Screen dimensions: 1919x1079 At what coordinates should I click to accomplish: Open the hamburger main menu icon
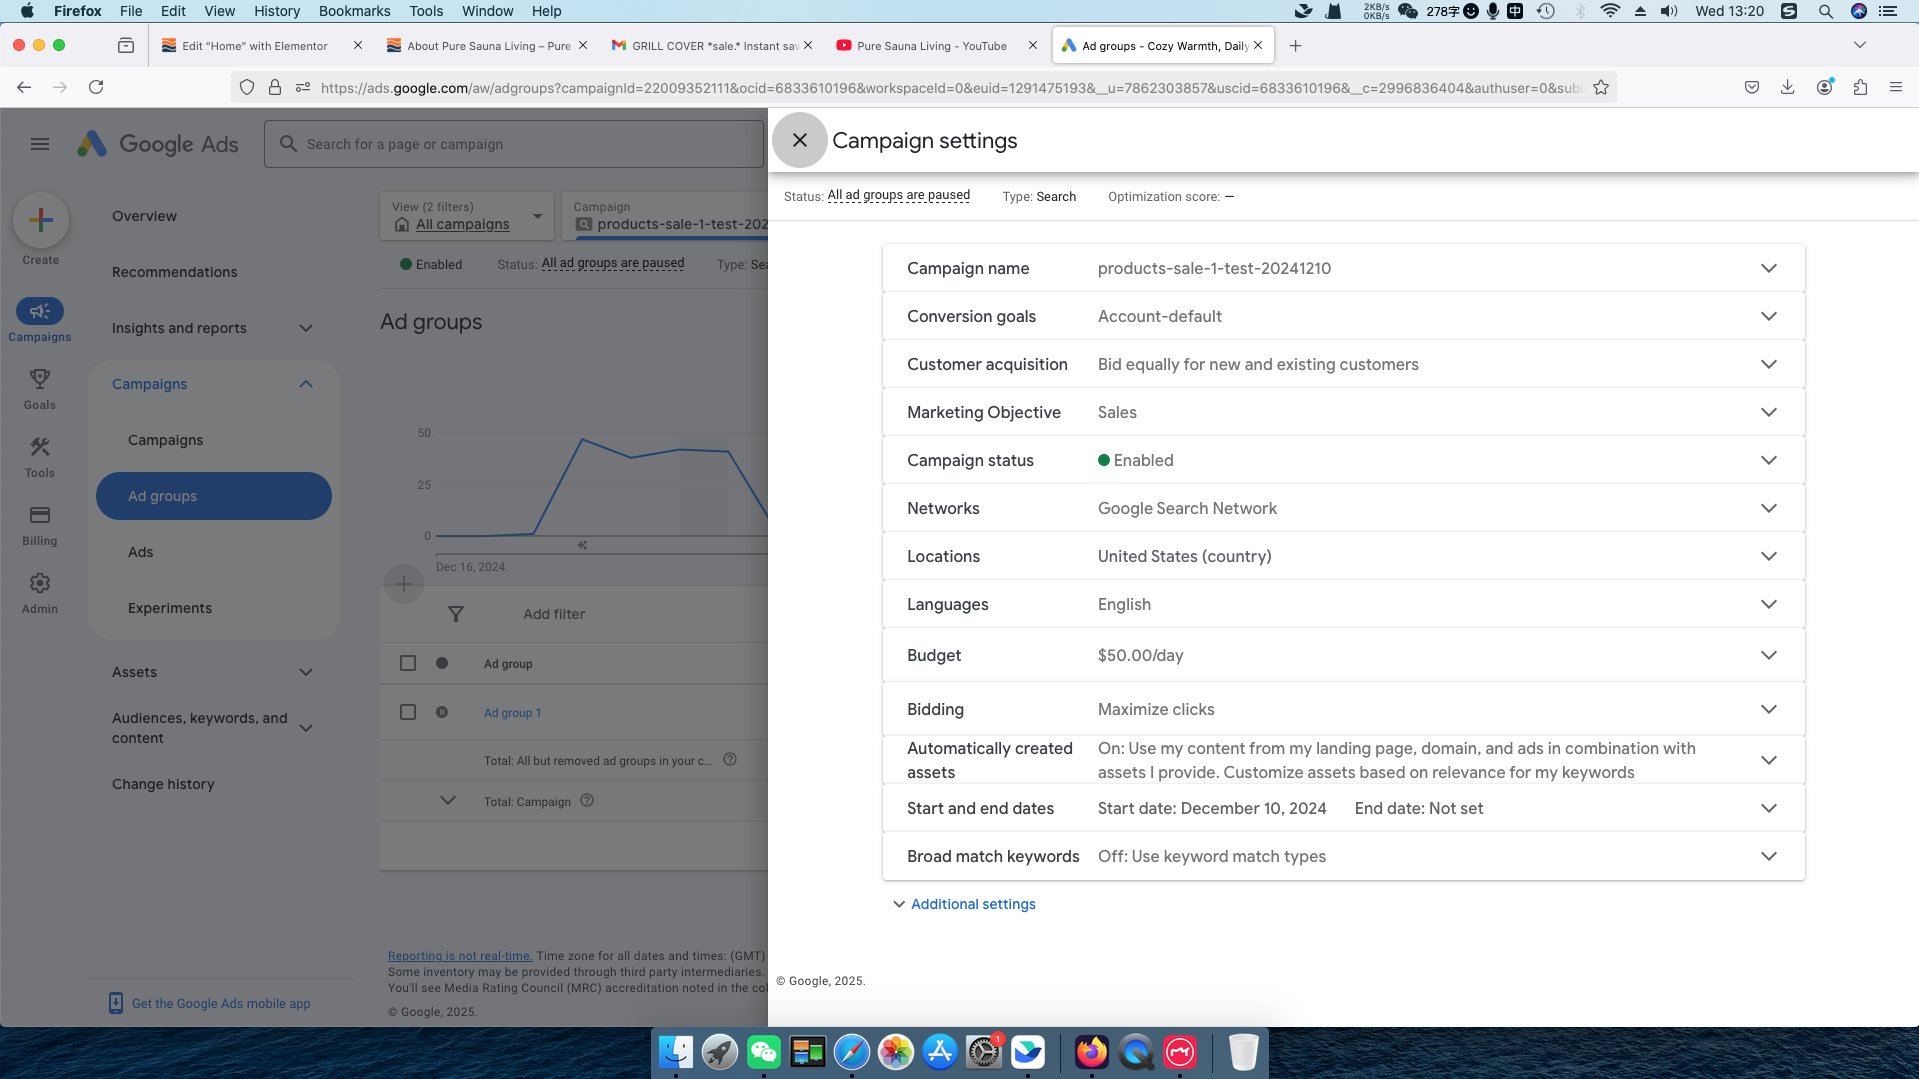click(x=40, y=144)
